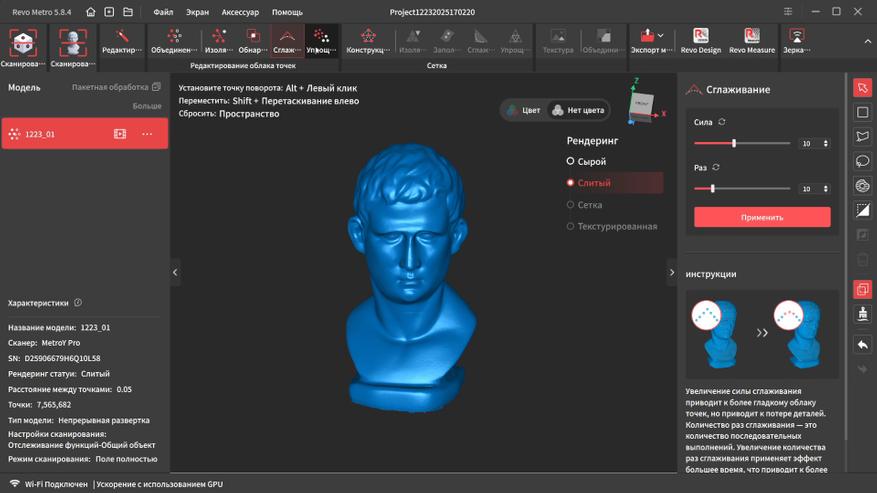Open the settings sliders icon in title bar
This screenshot has width=877, height=493.
788,12
